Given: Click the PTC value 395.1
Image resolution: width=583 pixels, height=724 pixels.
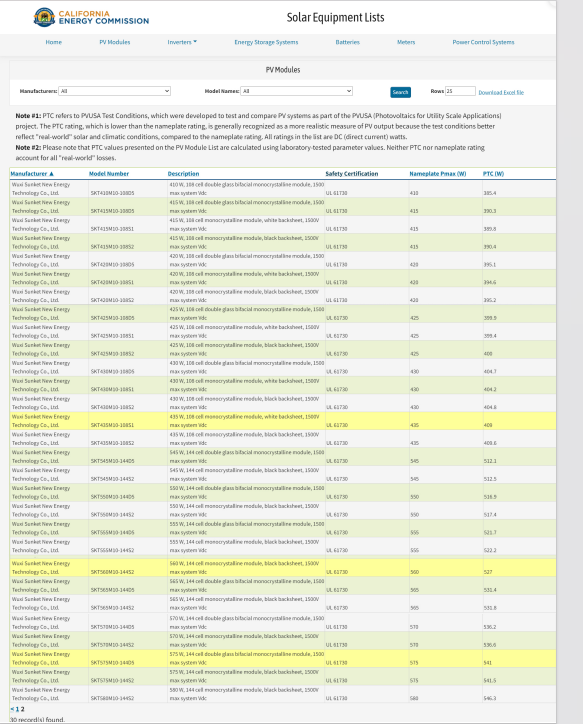Looking at the screenshot, I should click(490, 265).
